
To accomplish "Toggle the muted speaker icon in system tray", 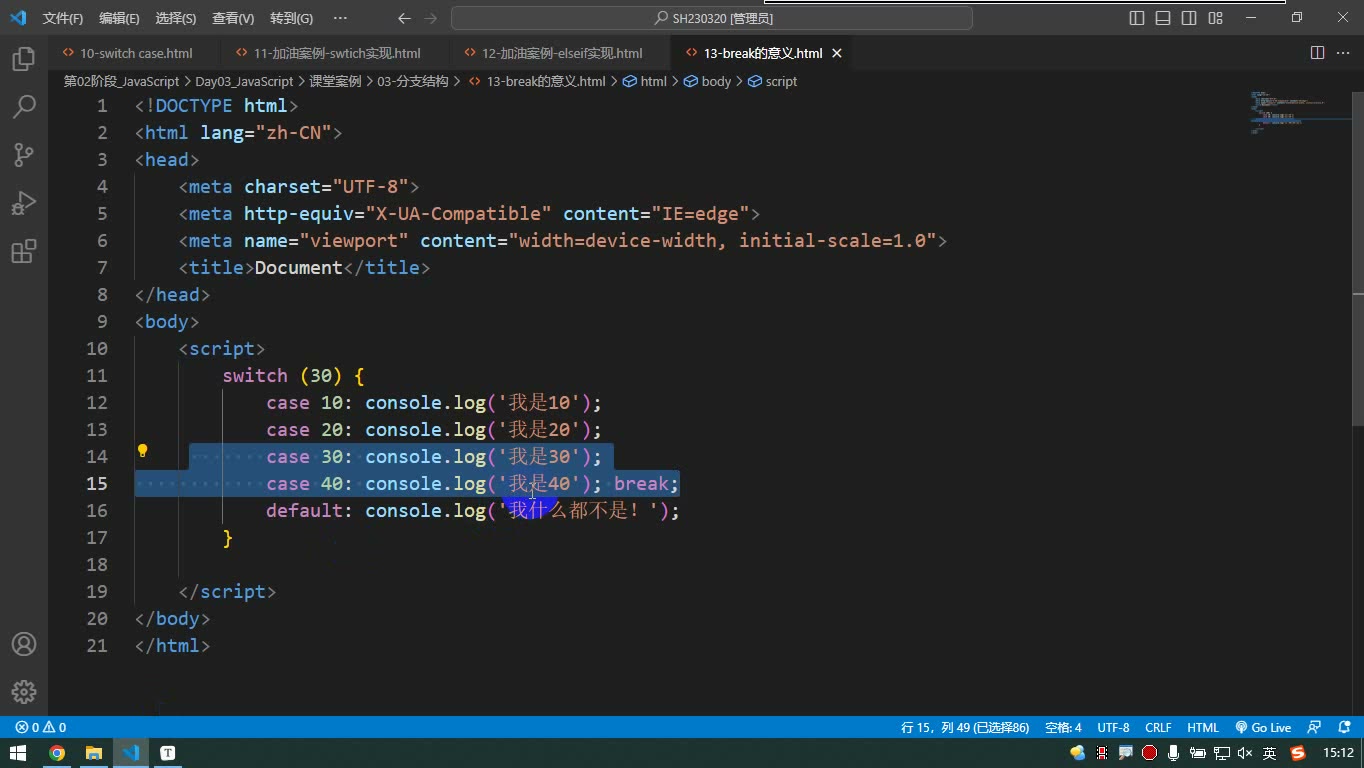I will (1245, 753).
